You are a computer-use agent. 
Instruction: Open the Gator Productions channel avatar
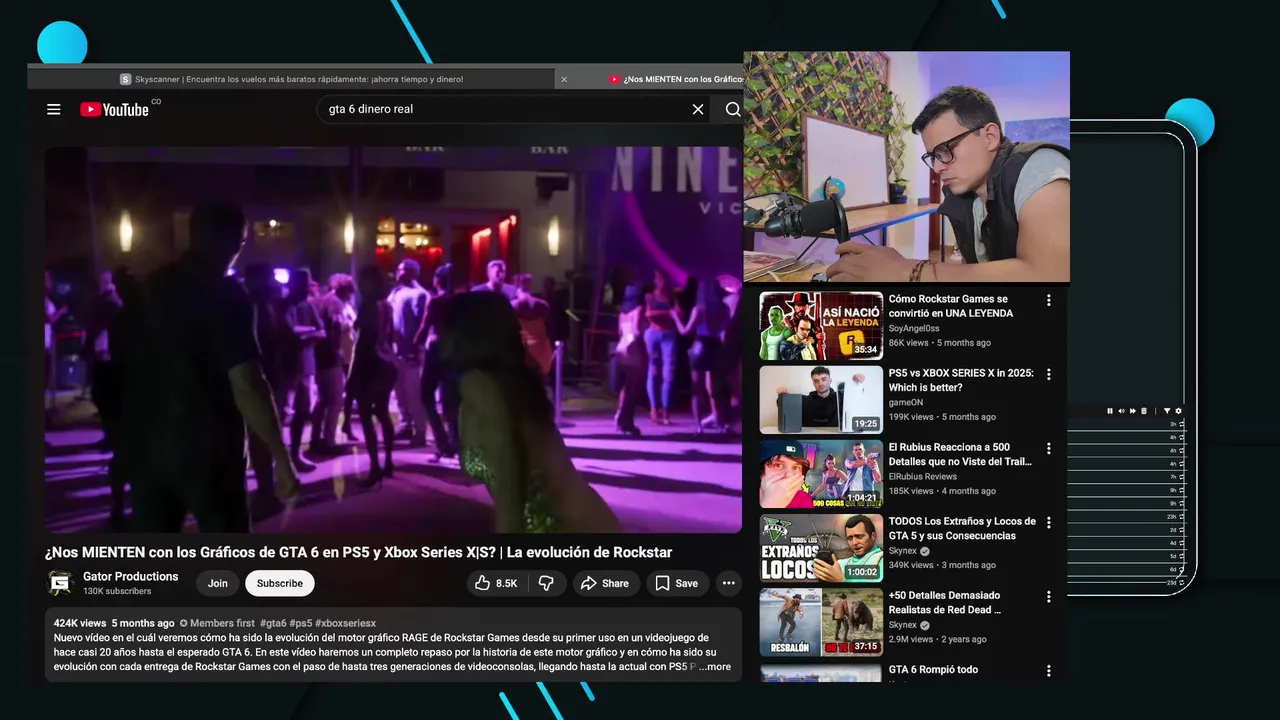click(61, 583)
